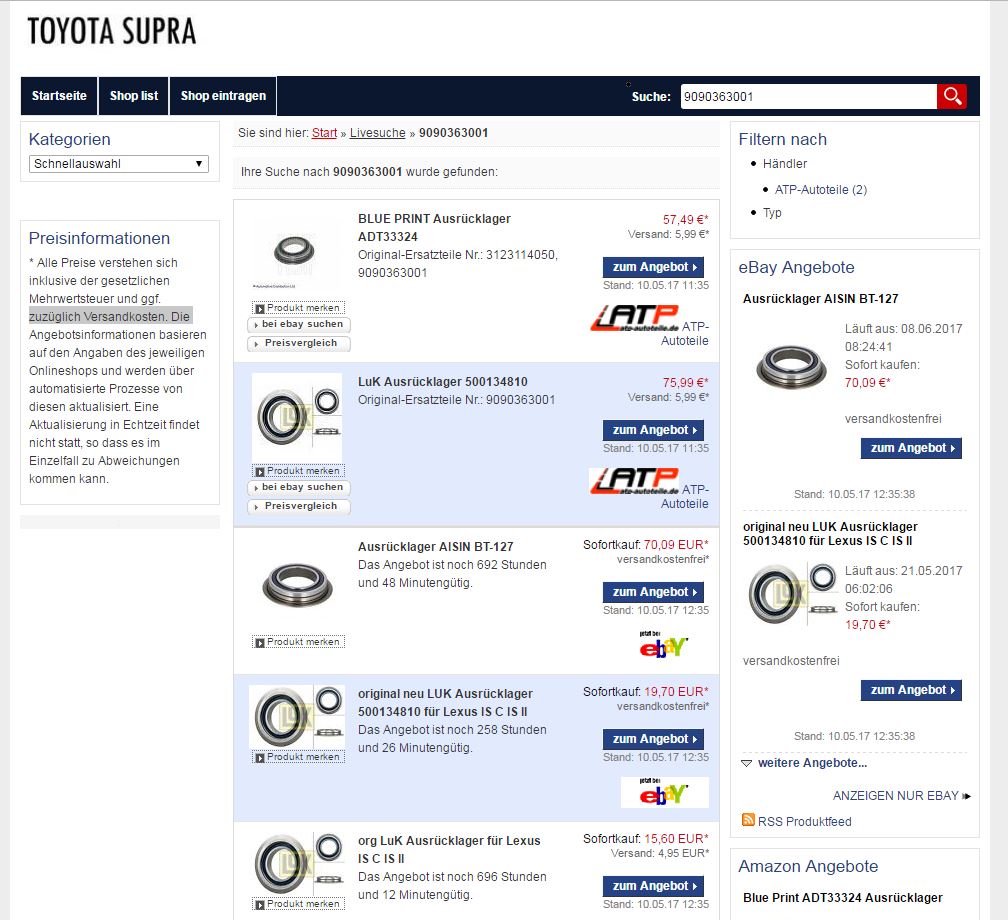Open AISIN BT-127 thumbnail in eBay Angebote sidebar

click(x=791, y=367)
